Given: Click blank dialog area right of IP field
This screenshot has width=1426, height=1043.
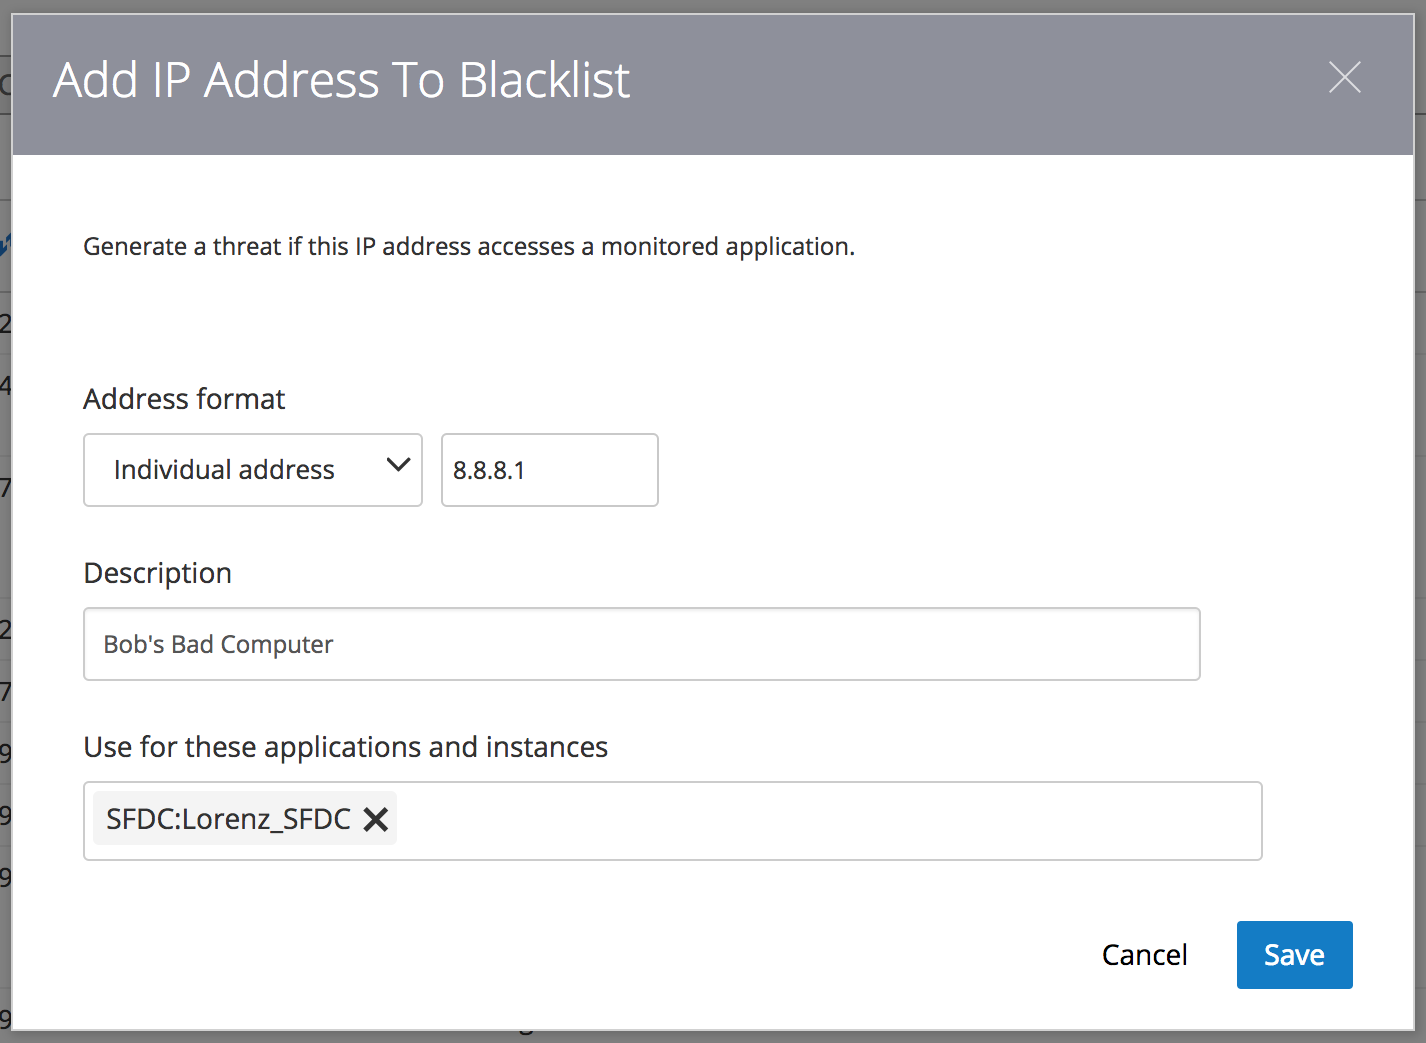Looking at the screenshot, I should pos(1000,470).
